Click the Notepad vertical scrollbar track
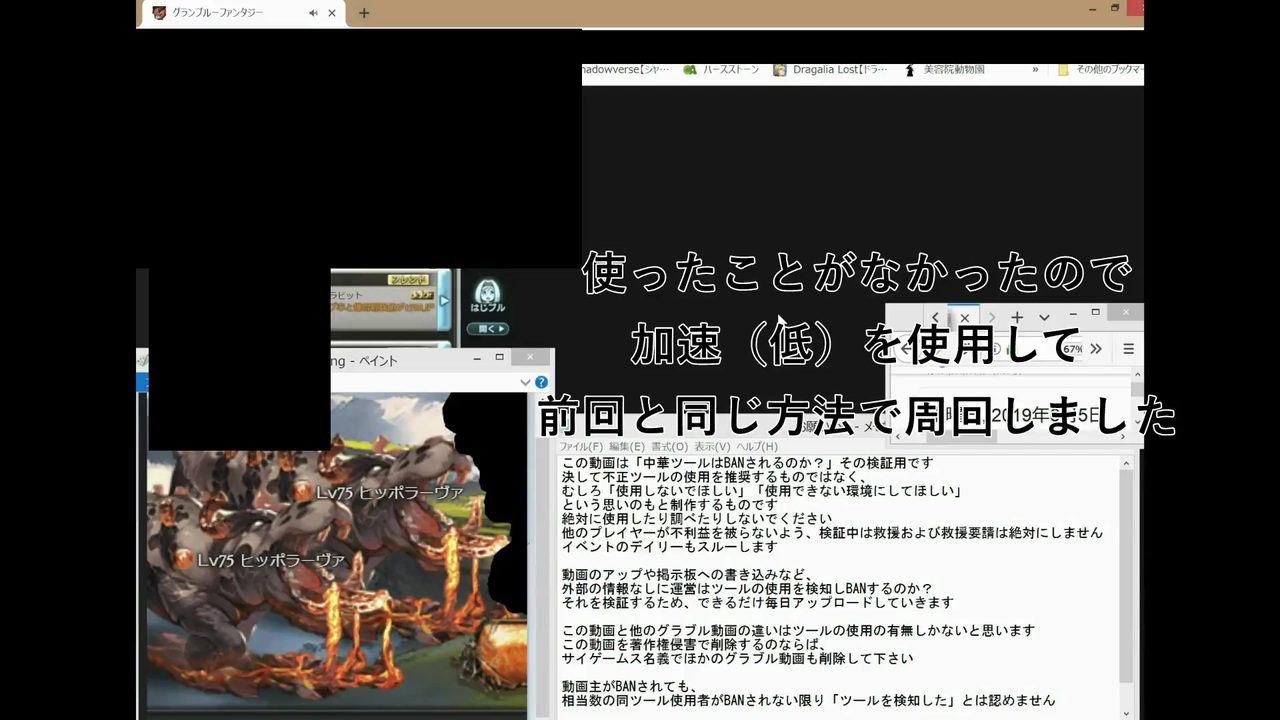 [x=1127, y=588]
